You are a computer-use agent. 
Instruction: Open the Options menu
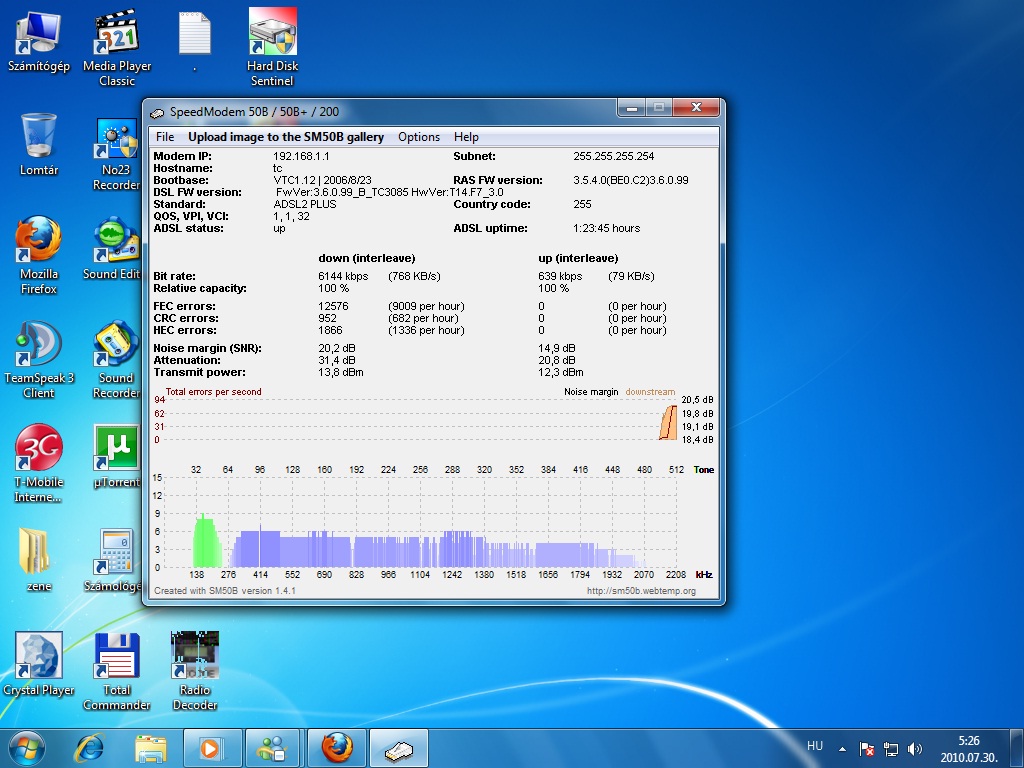pyautogui.click(x=419, y=137)
